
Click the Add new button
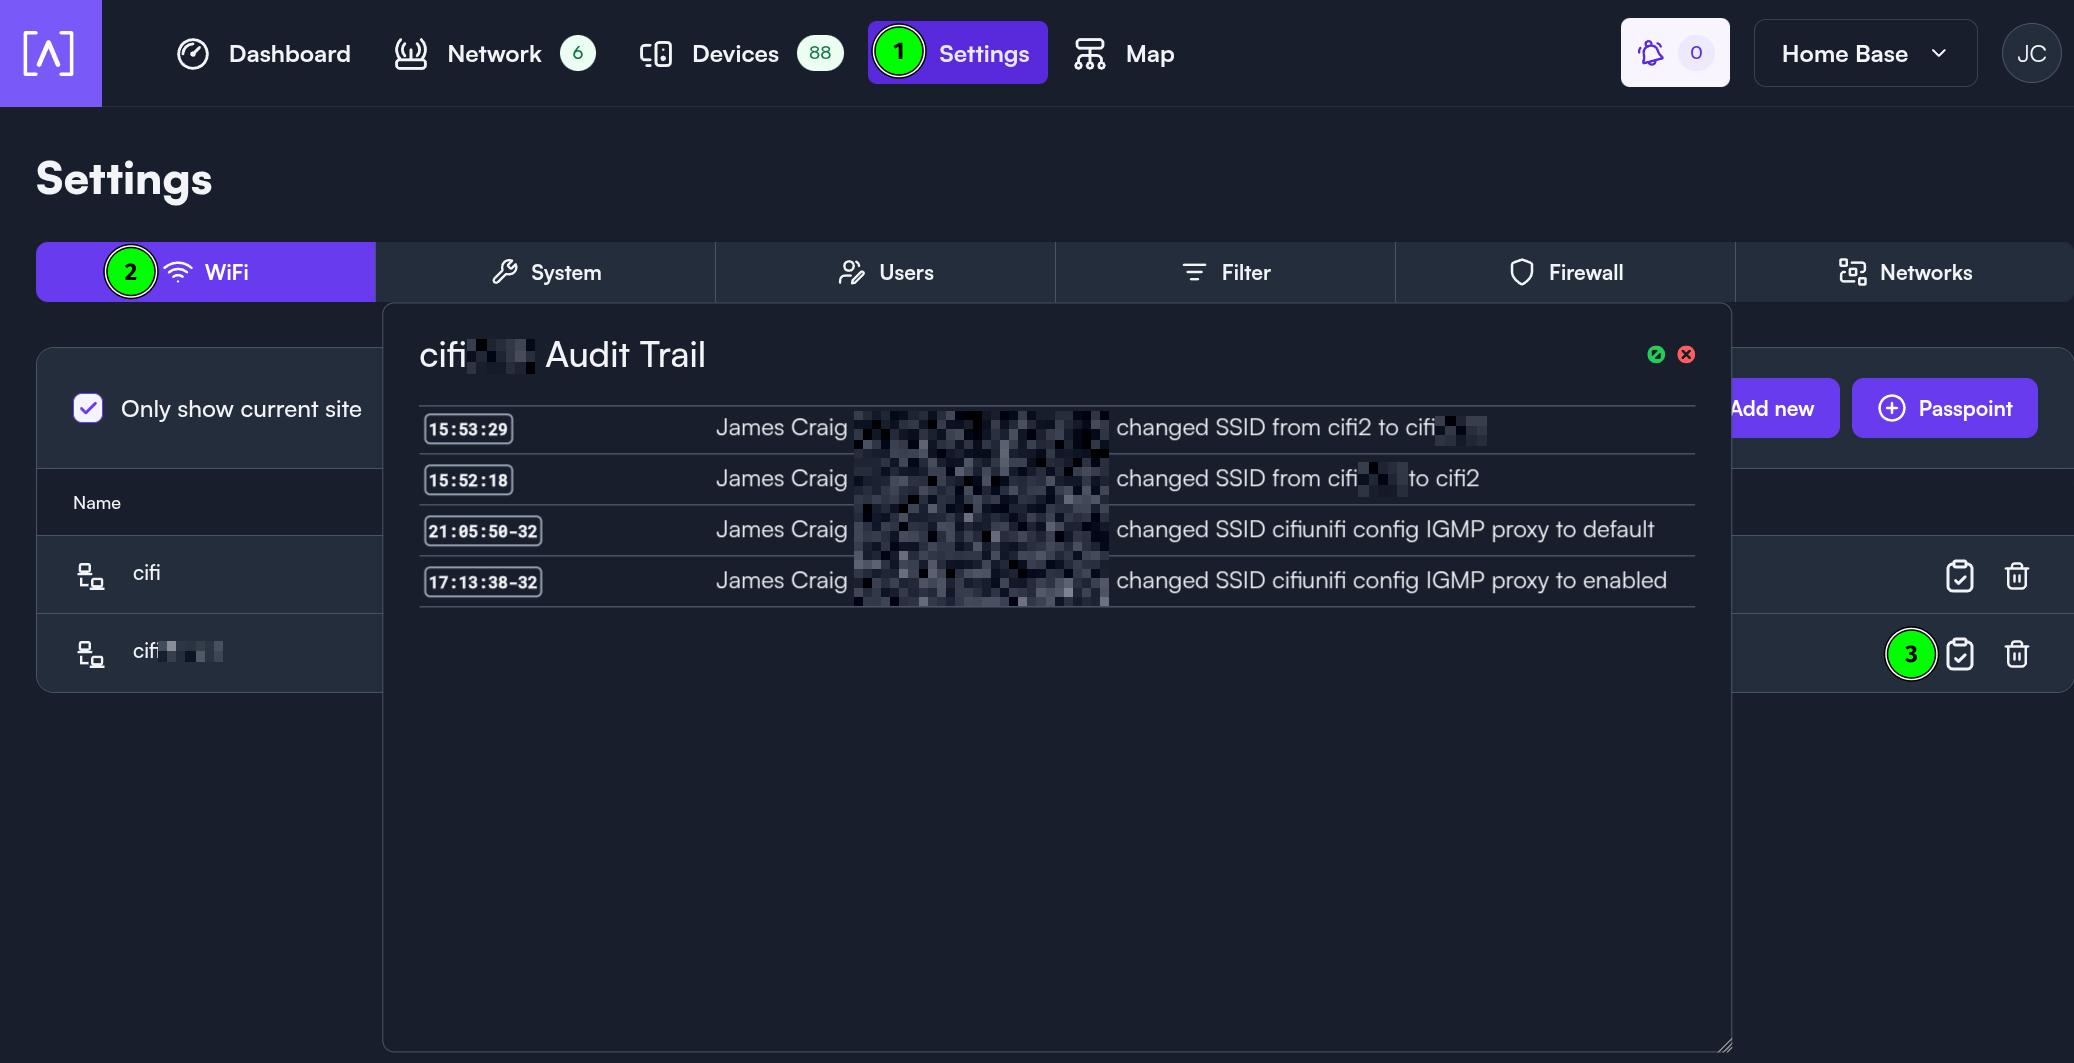[x=1782, y=408]
